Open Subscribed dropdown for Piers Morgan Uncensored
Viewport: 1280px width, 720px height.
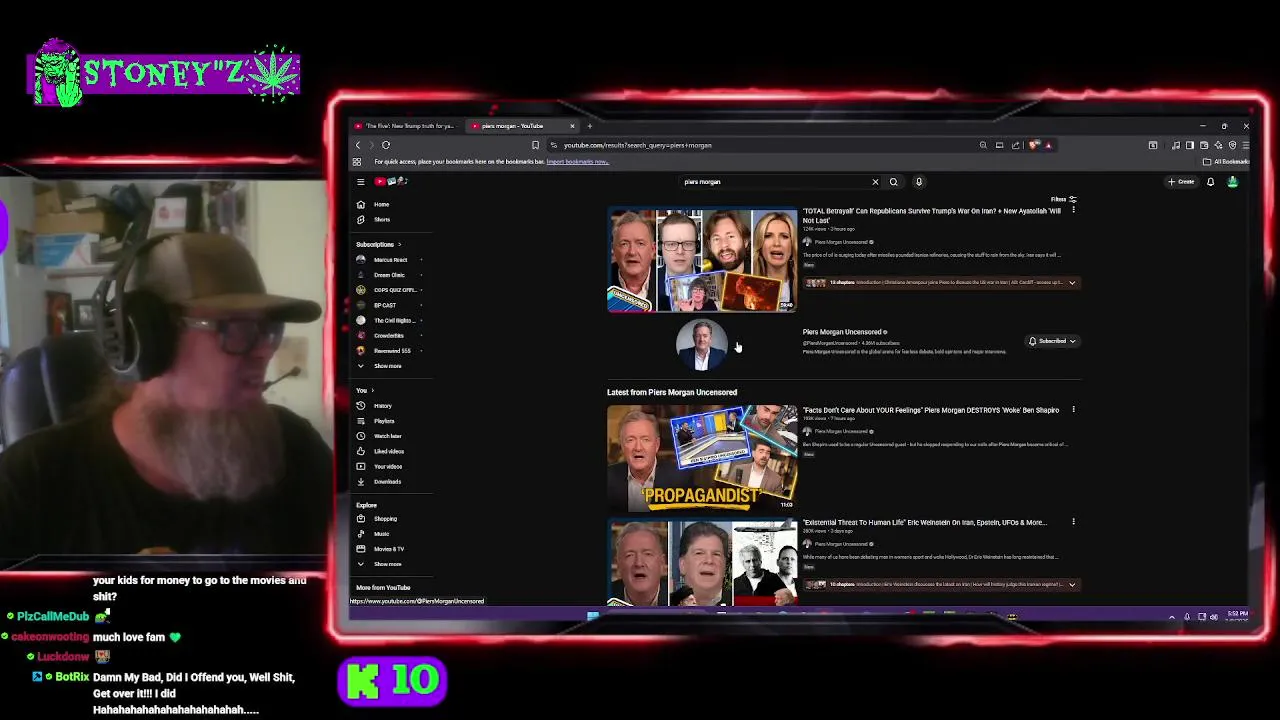(x=1052, y=341)
